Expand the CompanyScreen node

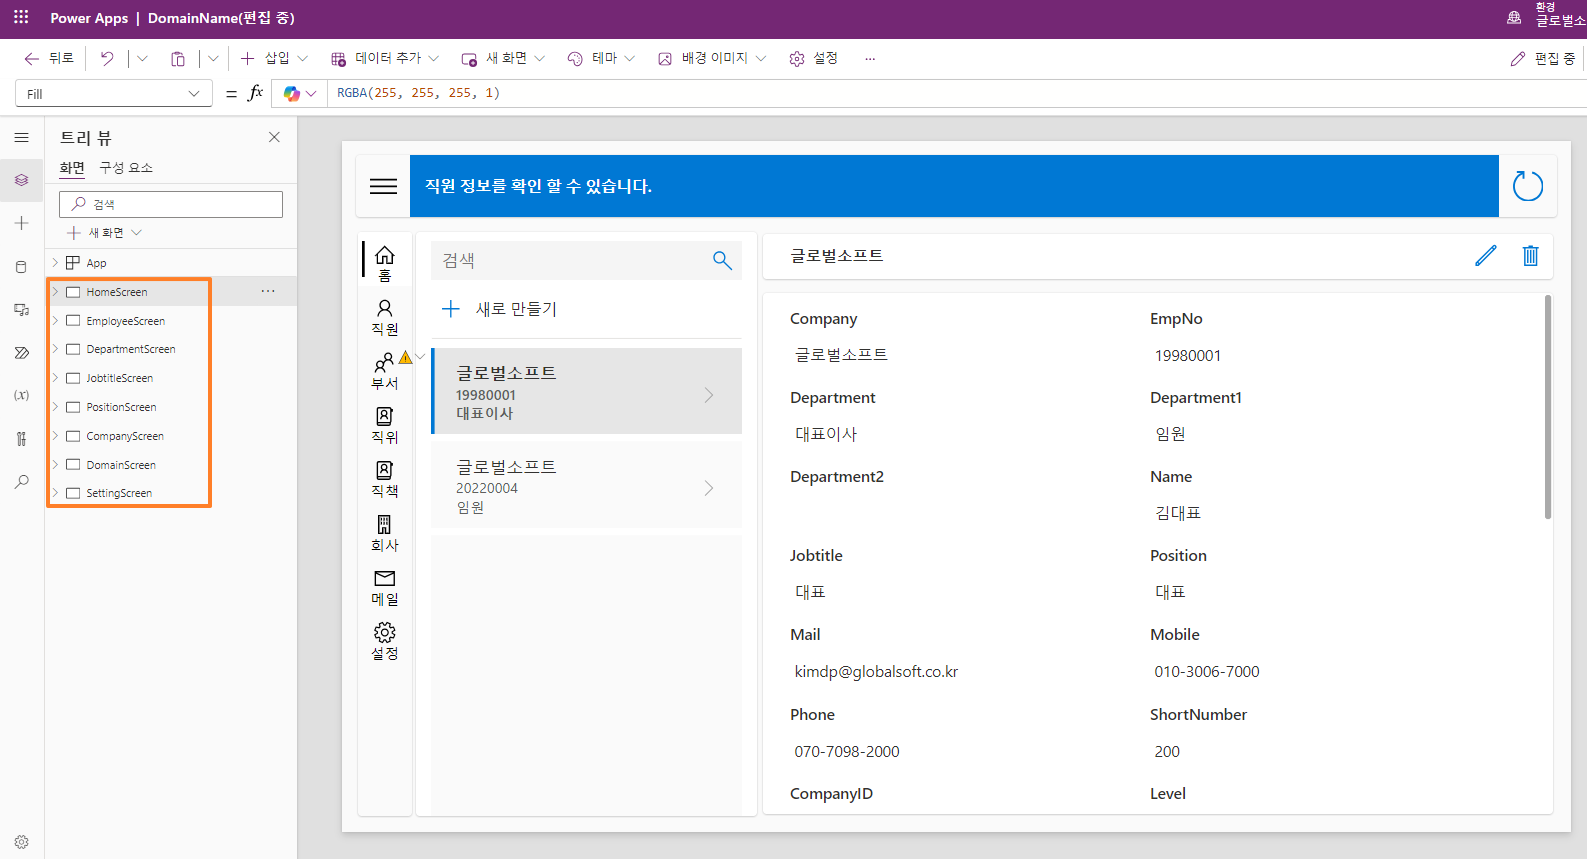[x=55, y=436]
